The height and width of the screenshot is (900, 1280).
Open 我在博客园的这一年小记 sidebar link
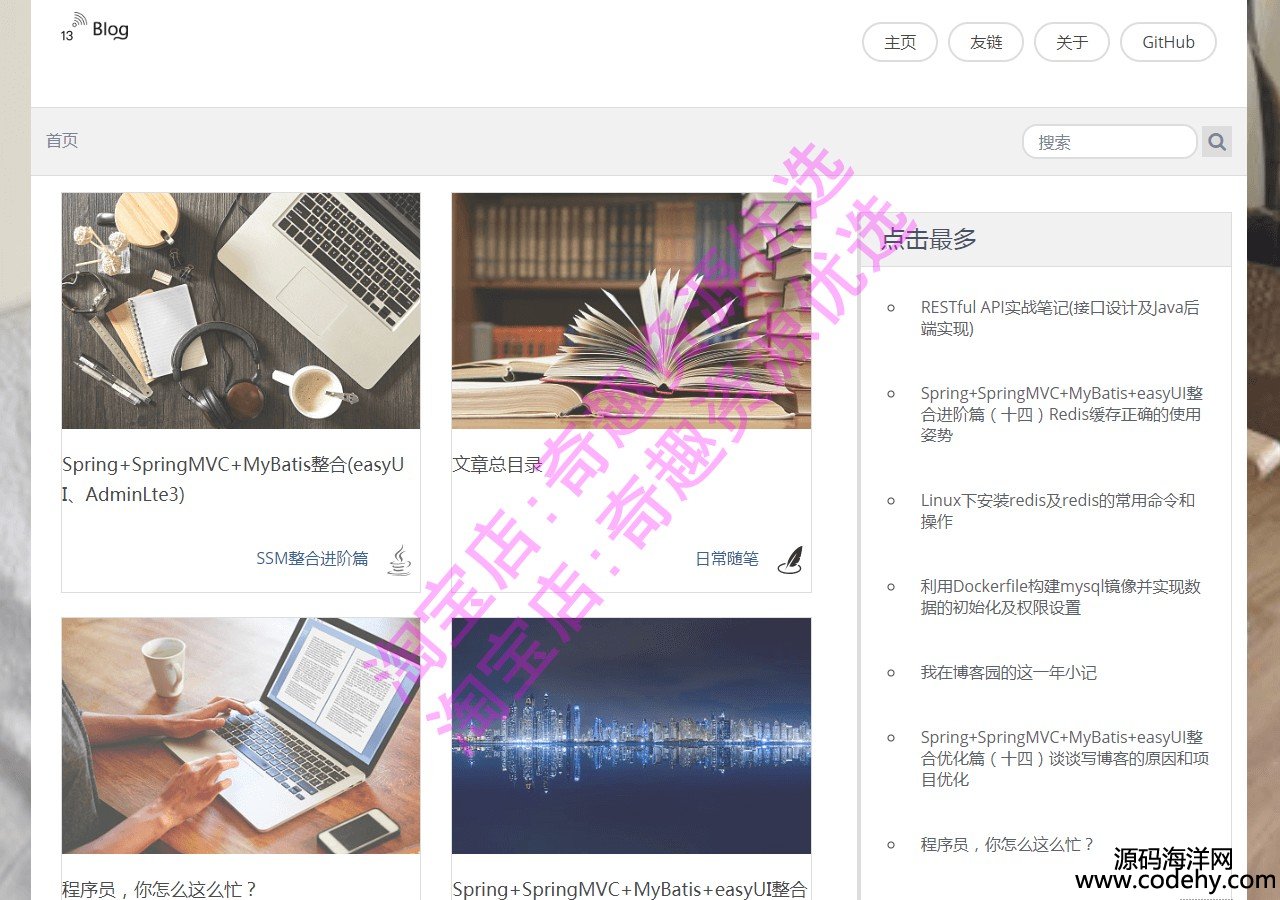1009,673
